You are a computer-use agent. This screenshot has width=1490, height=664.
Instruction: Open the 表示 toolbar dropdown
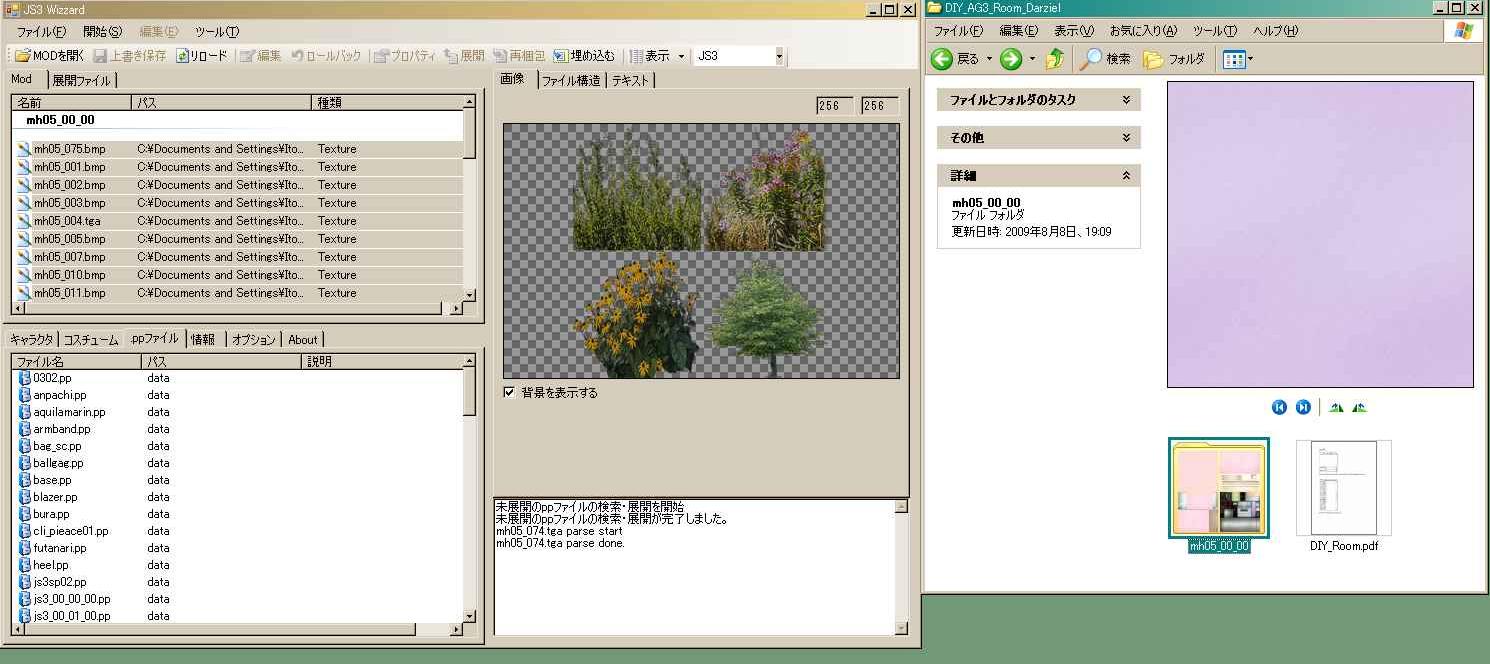(665, 56)
